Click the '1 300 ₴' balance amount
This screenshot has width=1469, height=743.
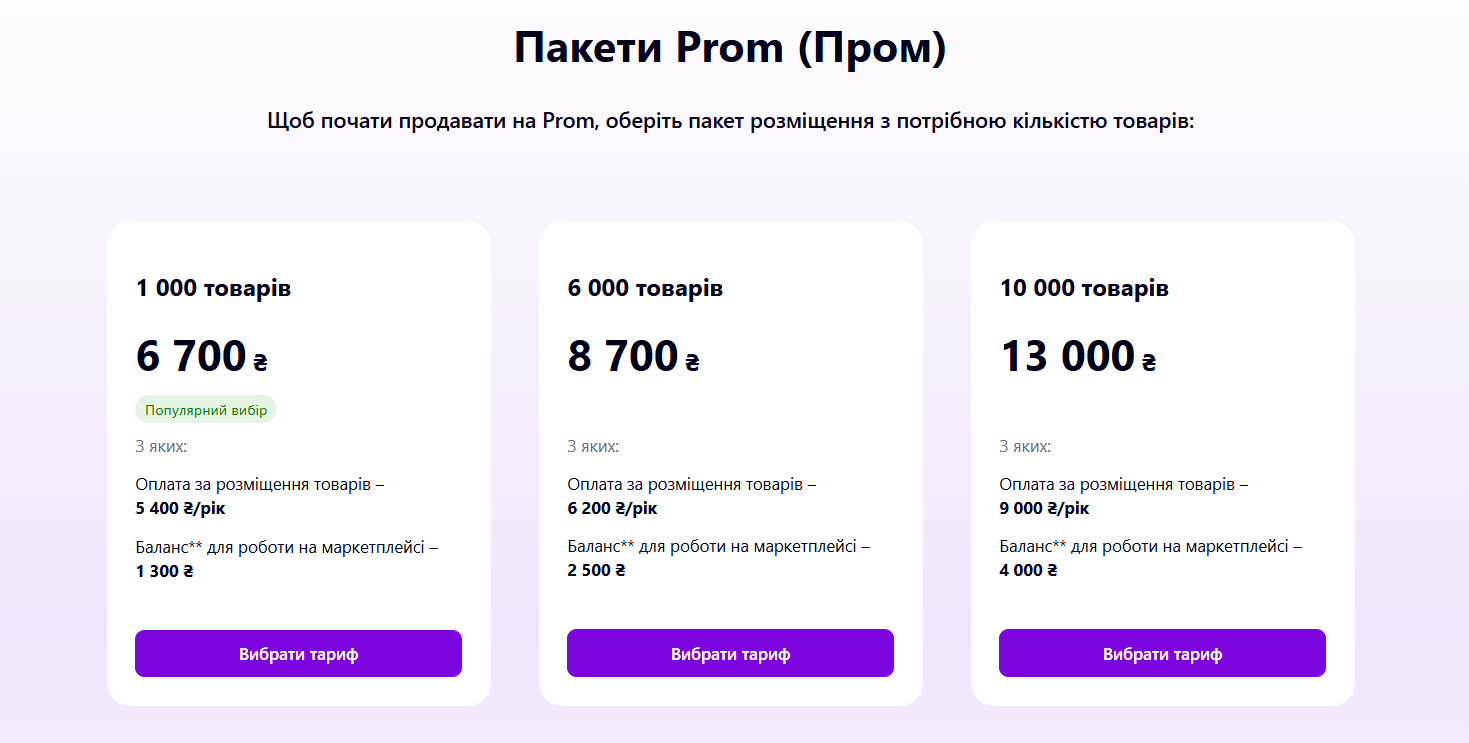[x=165, y=570]
